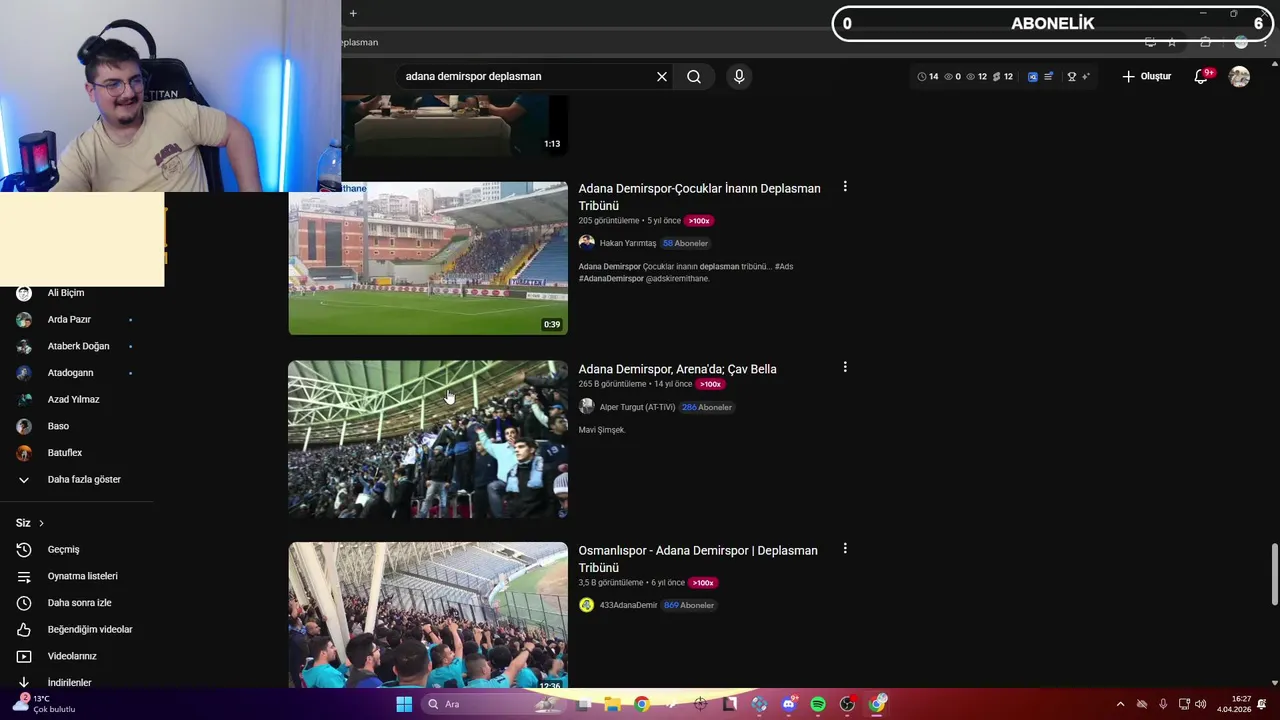Viewport: 1280px width, 720px height.
Task: Open the Windows Start menu
Action: tap(404, 704)
